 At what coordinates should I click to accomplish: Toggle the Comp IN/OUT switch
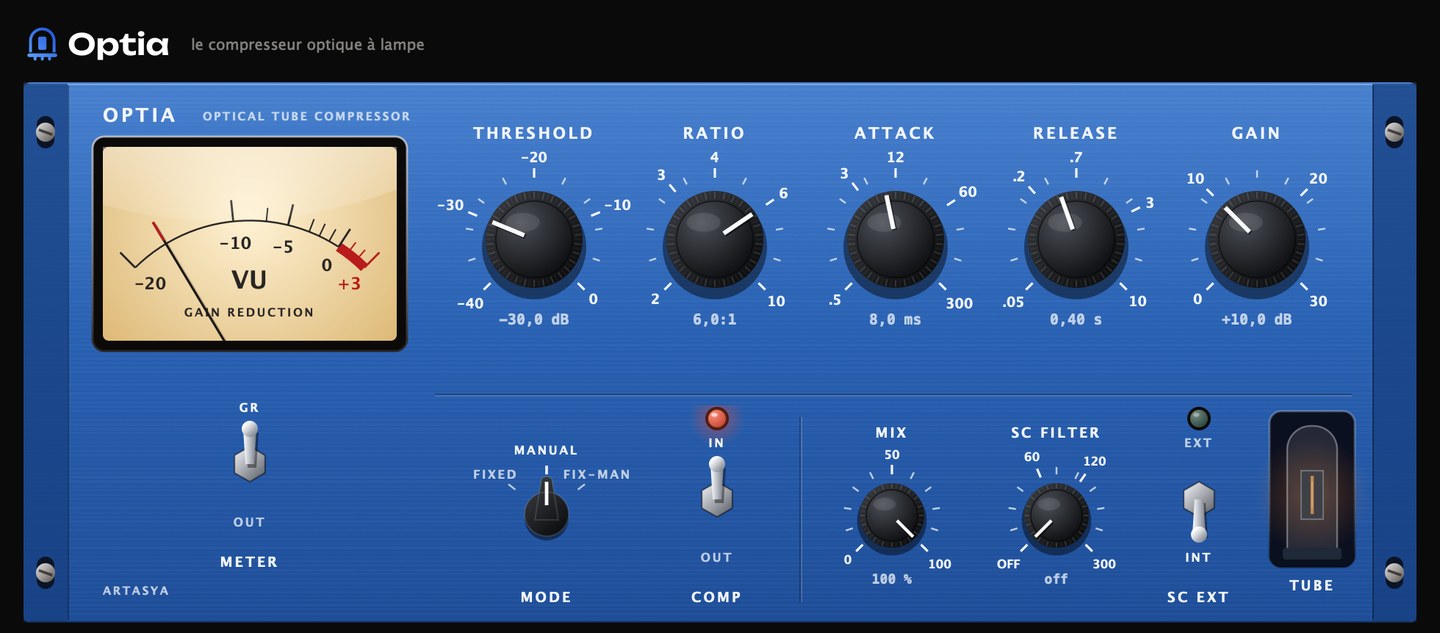(x=716, y=487)
